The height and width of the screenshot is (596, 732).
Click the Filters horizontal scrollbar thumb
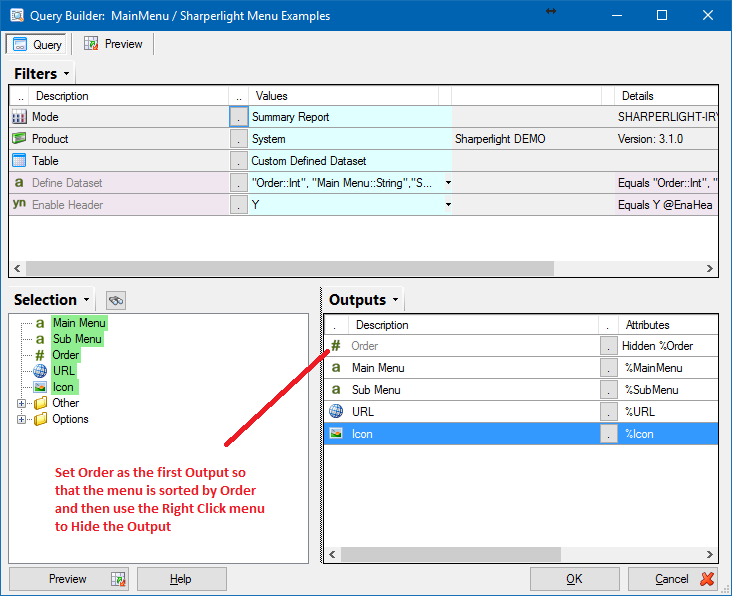[290, 268]
